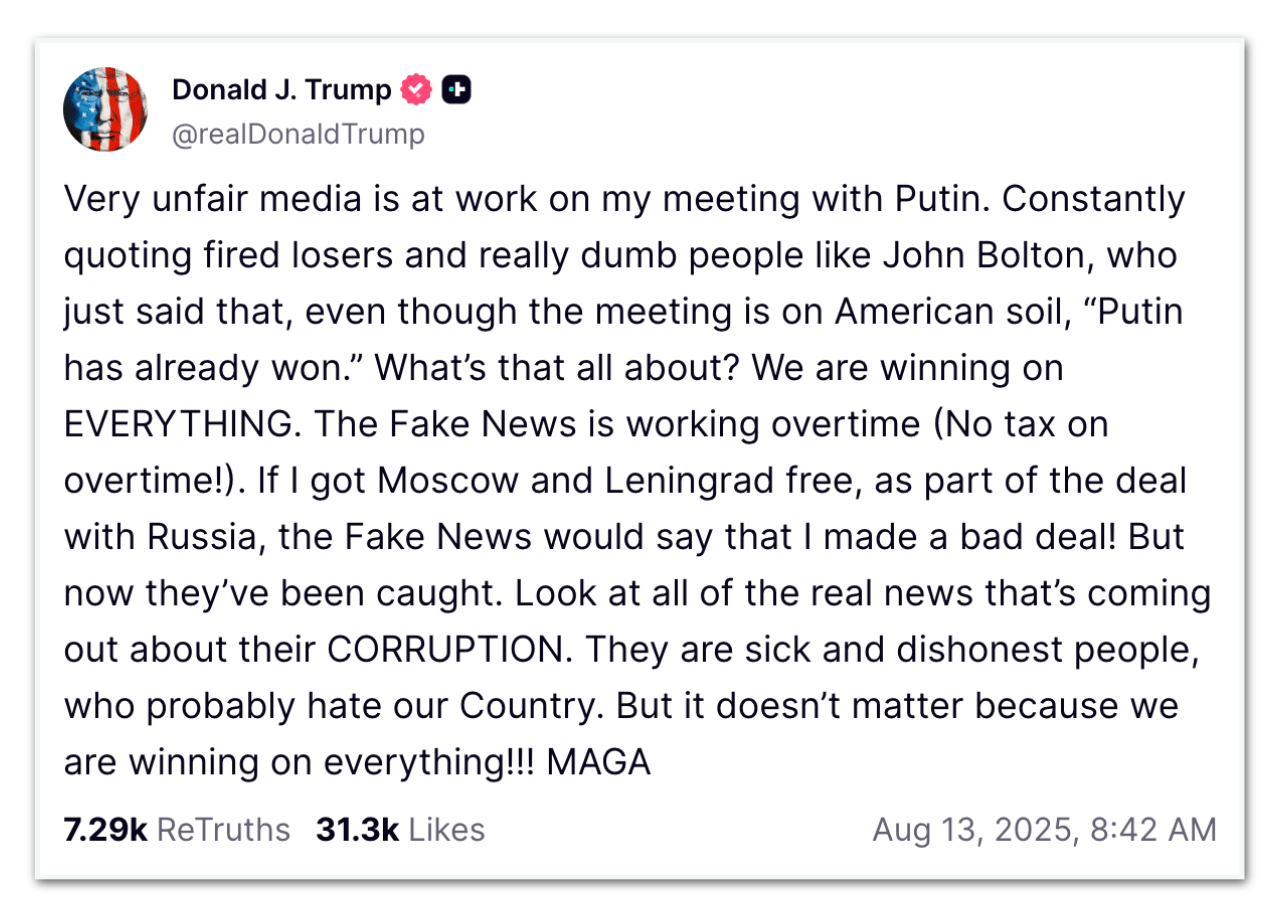Click the word Constantly in the first line
Image resolution: width=1278 pixels, height=924 pixels.
(x=1093, y=199)
